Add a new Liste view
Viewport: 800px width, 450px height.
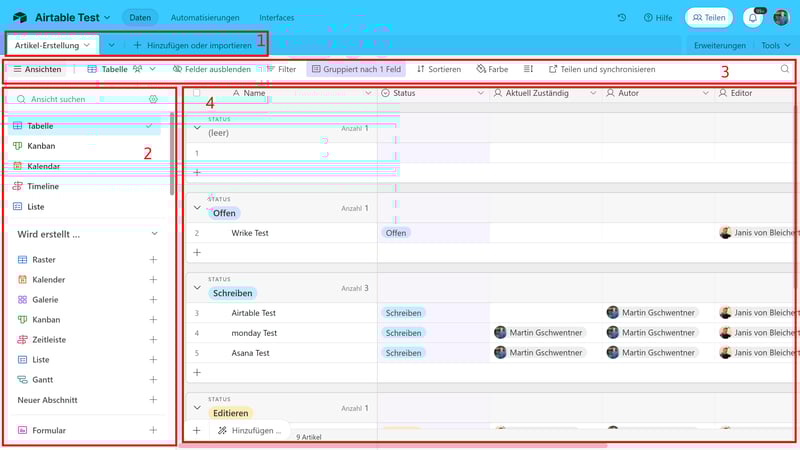(153, 360)
